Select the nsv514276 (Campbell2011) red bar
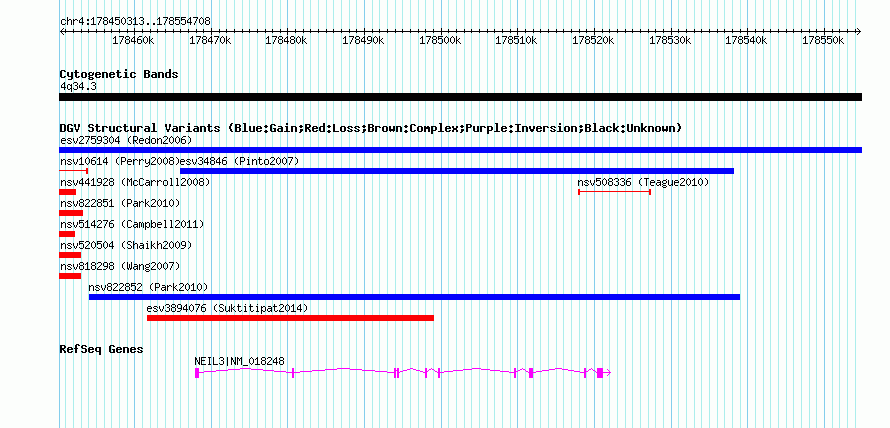The width and height of the screenshot is (890, 428). tap(67, 234)
